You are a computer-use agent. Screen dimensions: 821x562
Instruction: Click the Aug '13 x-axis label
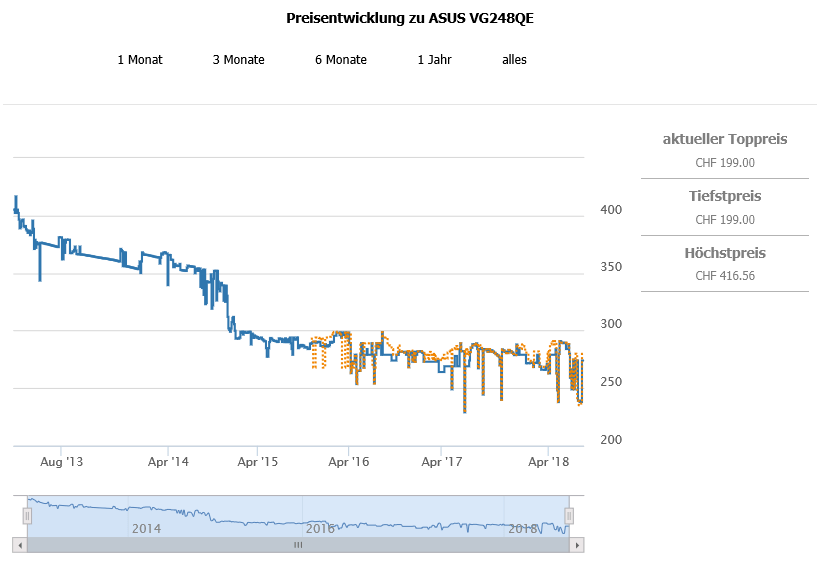click(62, 462)
